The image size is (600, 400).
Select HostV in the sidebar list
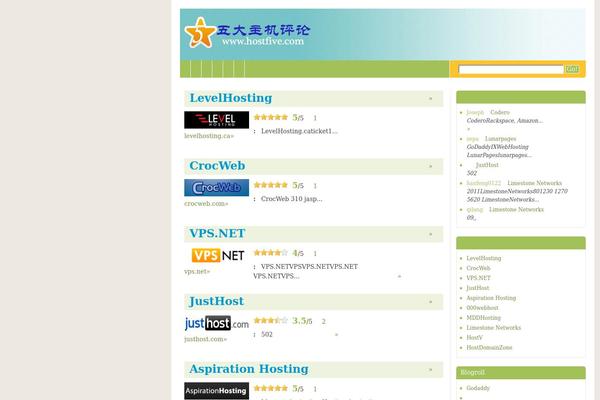[x=474, y=338]
